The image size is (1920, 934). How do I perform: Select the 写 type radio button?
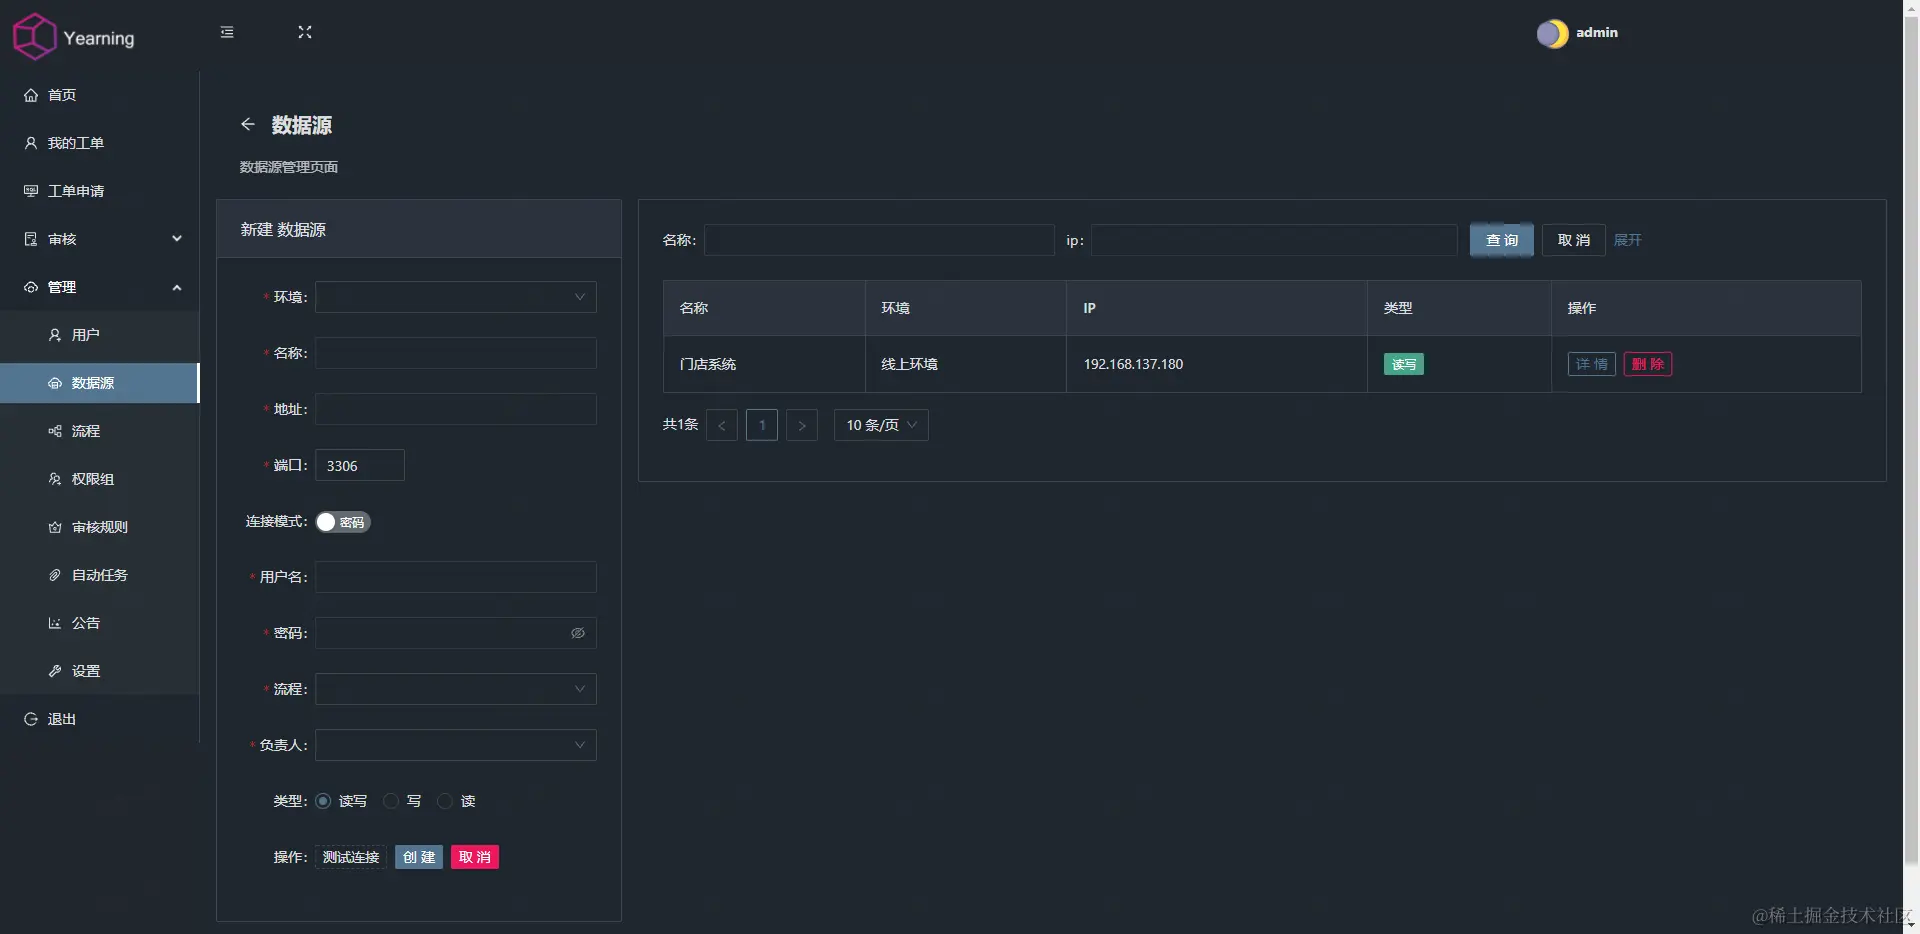point(391,801)
